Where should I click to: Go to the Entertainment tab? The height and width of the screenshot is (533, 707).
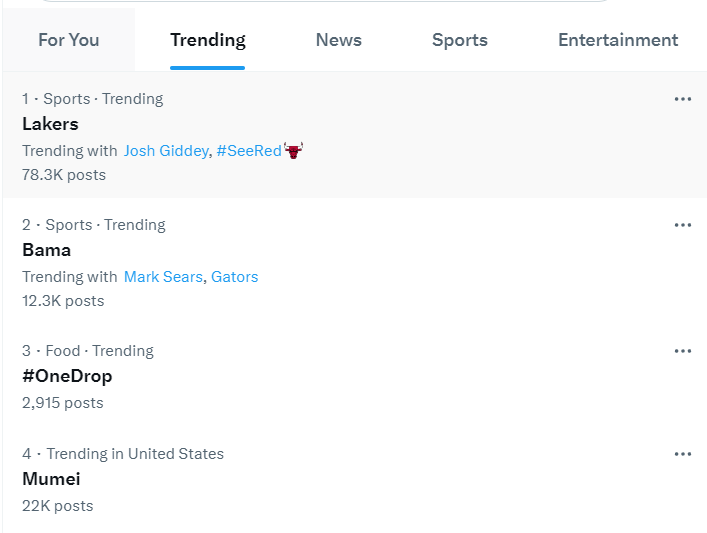pyautogui.click(x=618, y=40)
